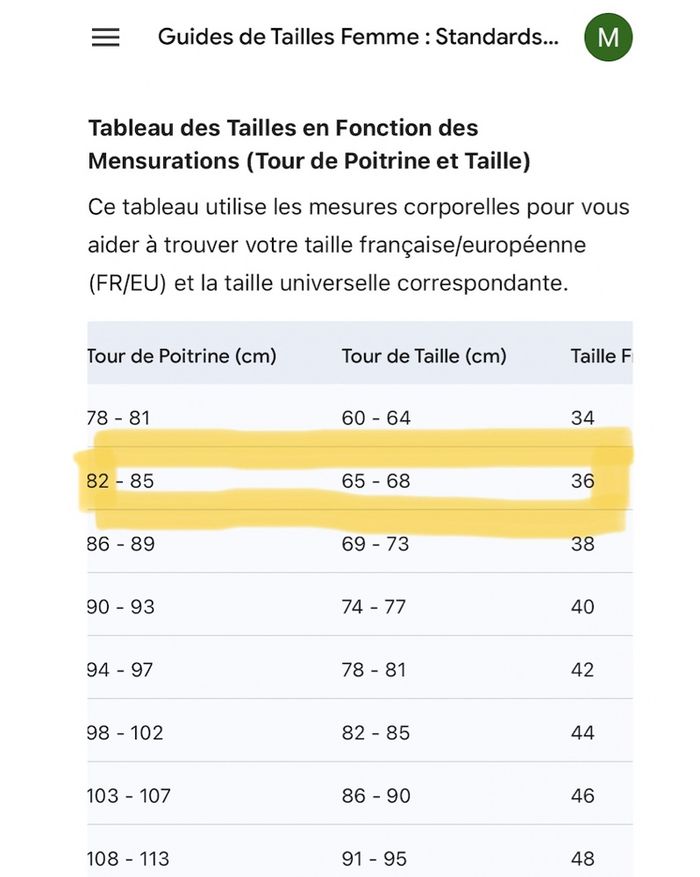Click the 98 - 102 chest measurement cell
Image resolution: width=700 pixels, height=877 pixels.
click(x=125, y=733)
